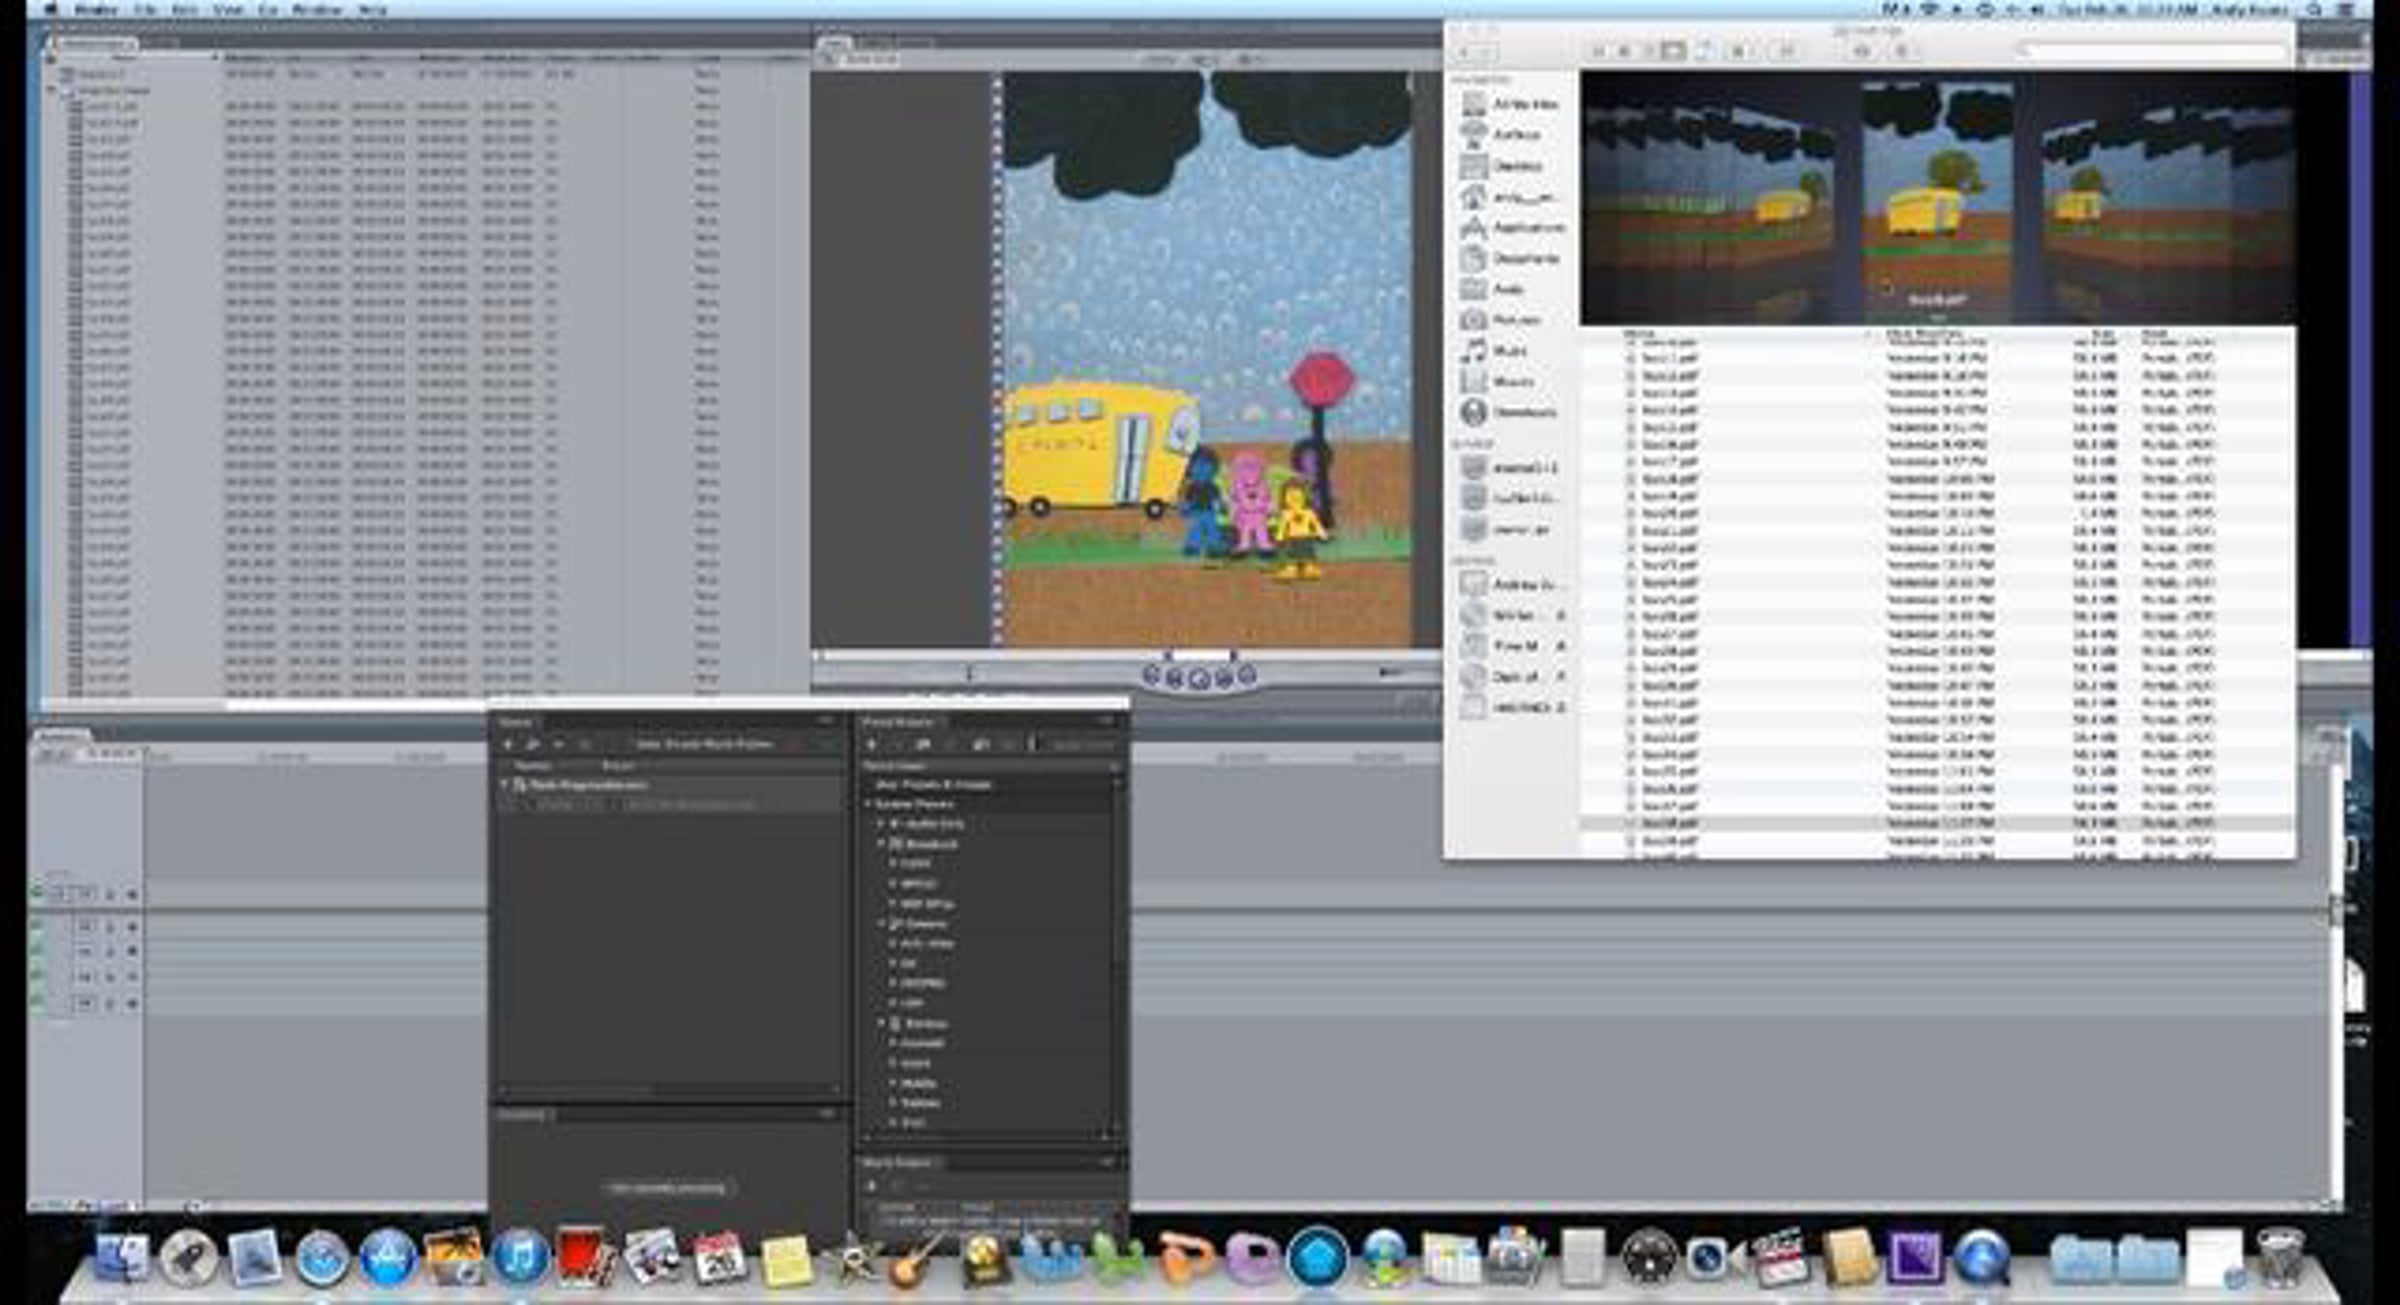Expand the Broadcast preset folder
Viewport: 2400px width, 1305px height.
[882, 844]
